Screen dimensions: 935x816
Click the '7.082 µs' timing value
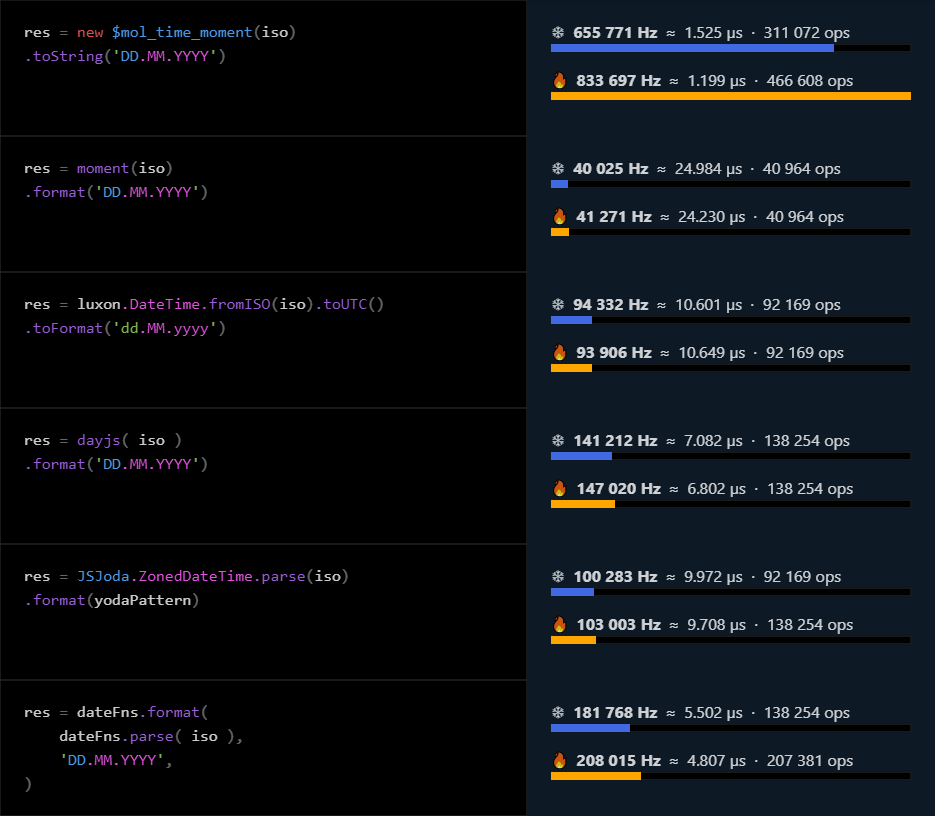(x=713, y=441)
